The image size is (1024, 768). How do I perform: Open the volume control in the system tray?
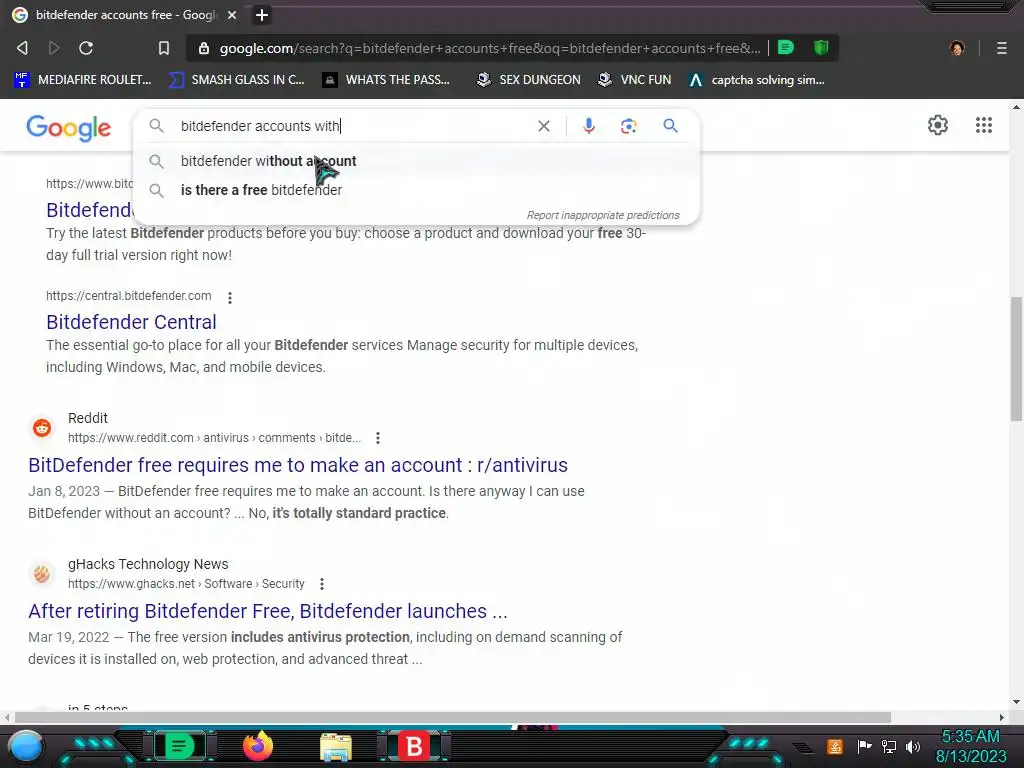tap(913, 746)
